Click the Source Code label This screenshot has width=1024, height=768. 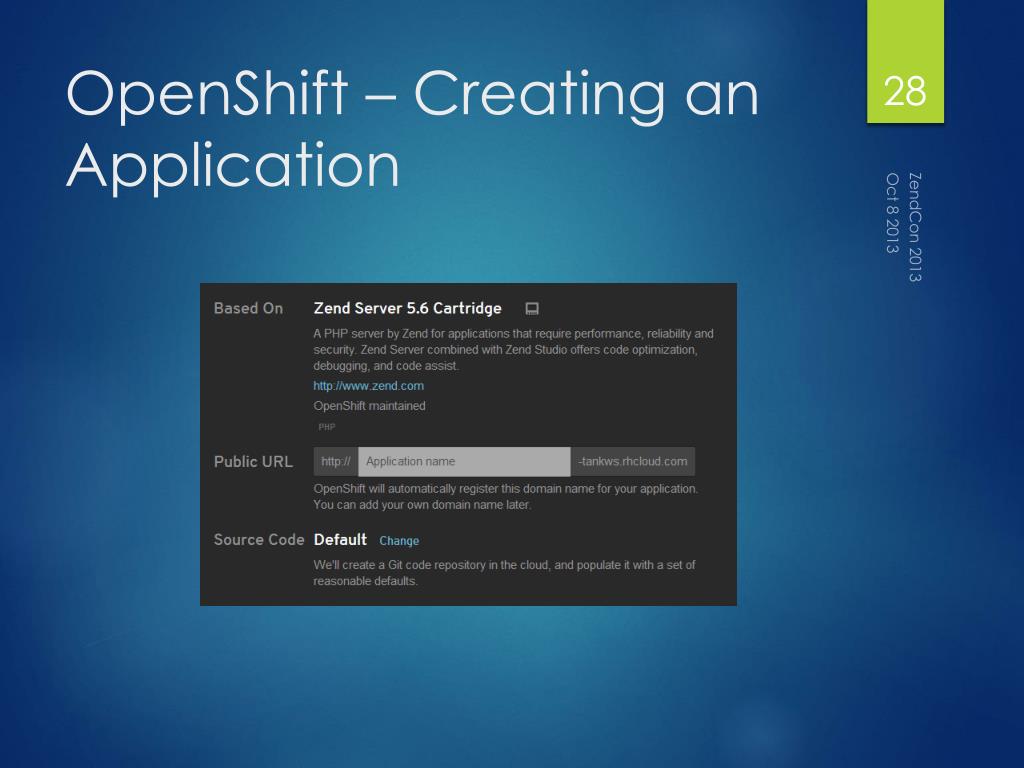(259, 539)
